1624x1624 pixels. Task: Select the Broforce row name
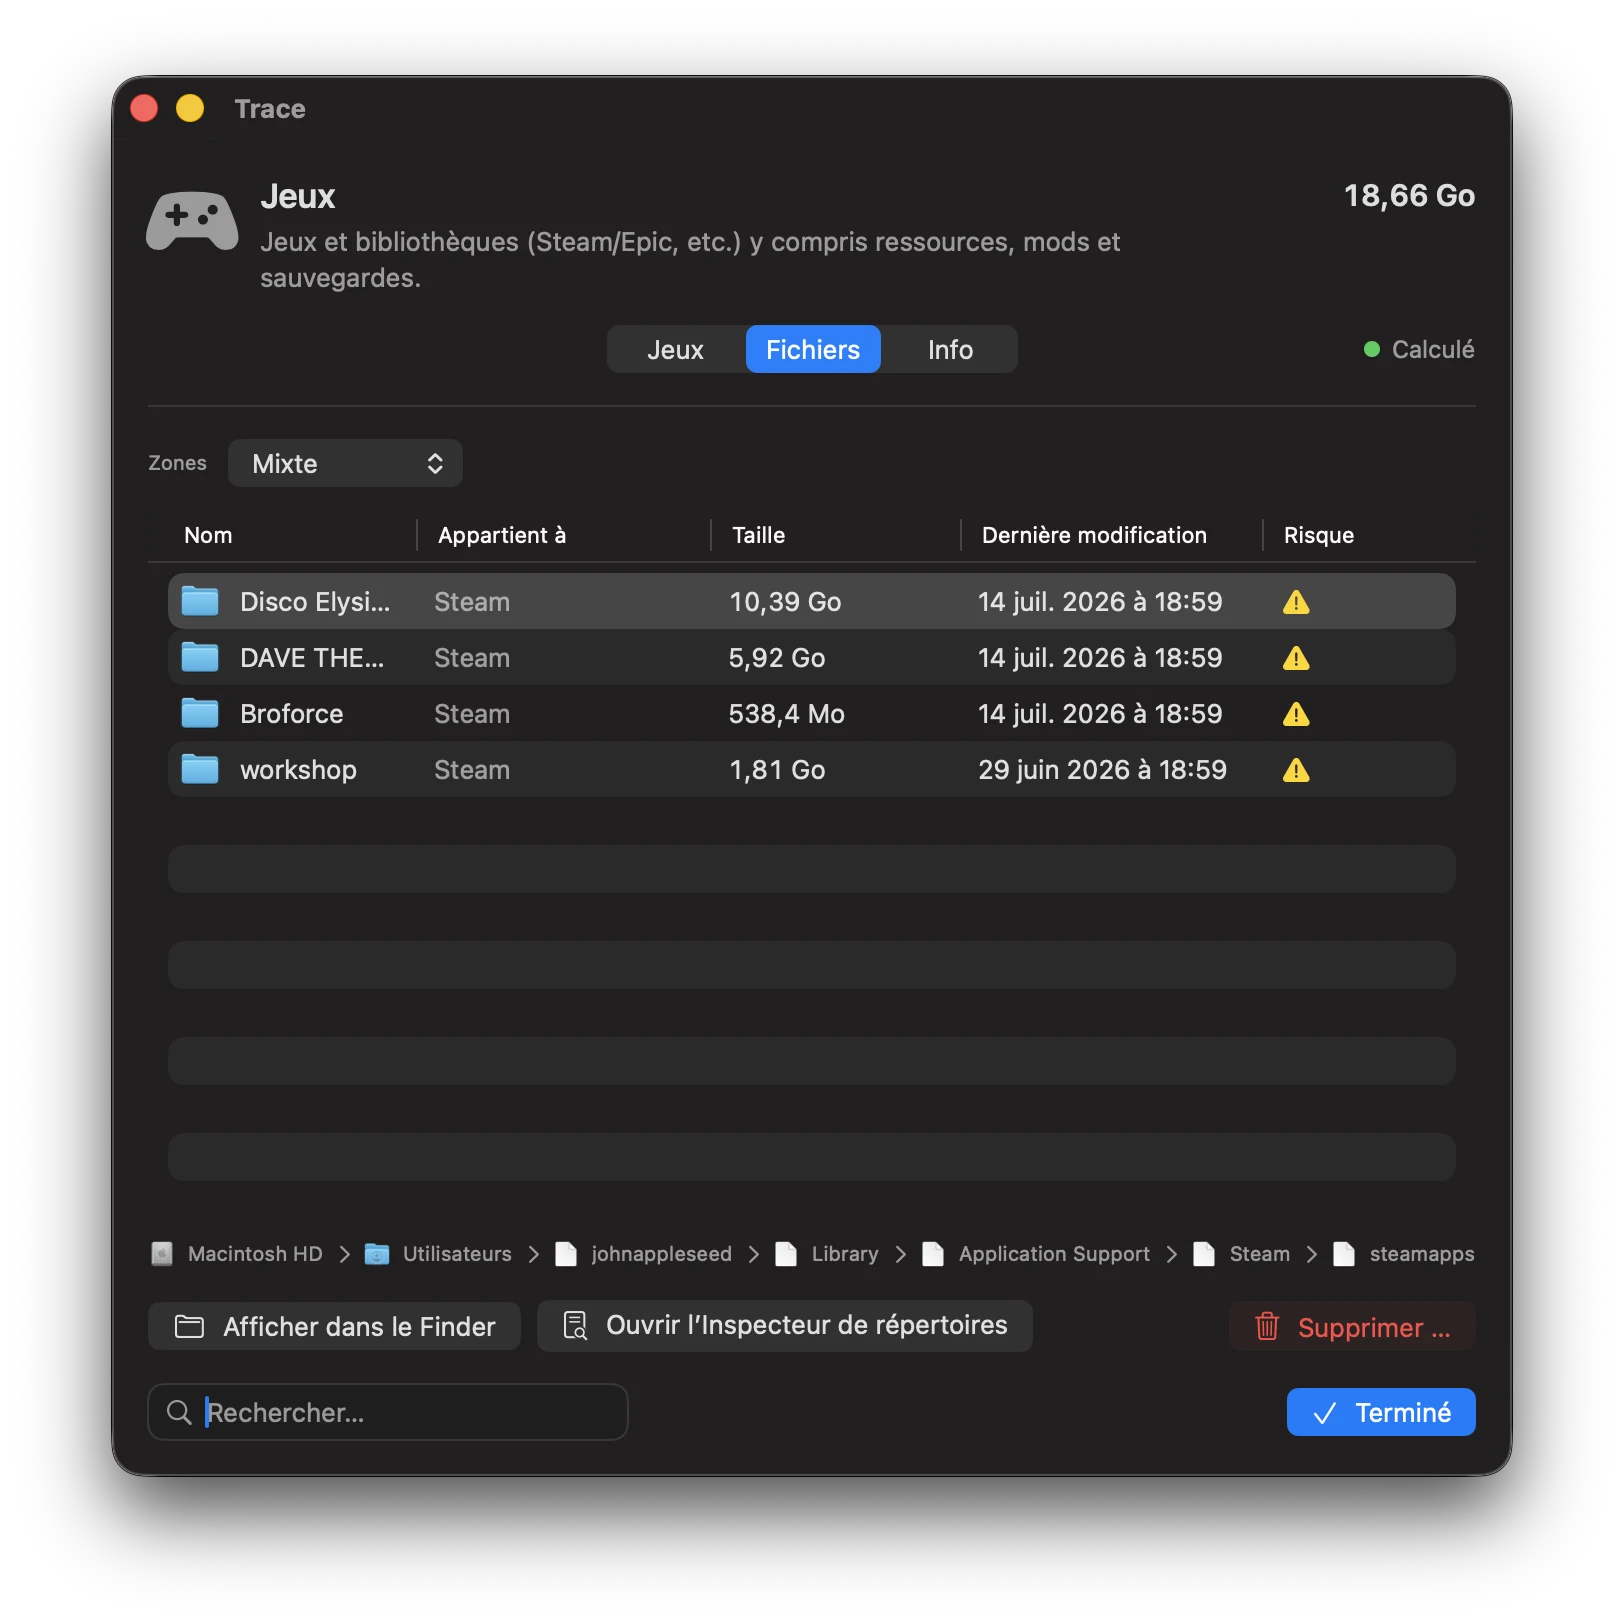click(292, 714)
